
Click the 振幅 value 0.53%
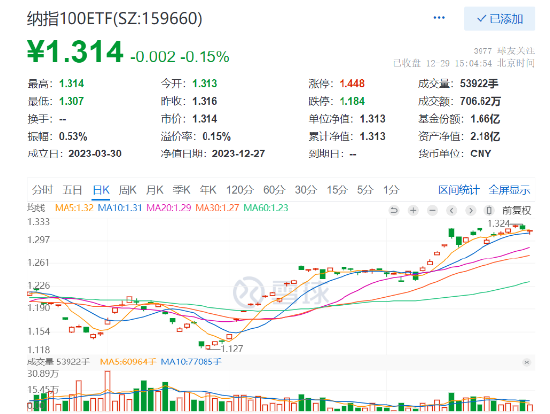tap(73, 136)
